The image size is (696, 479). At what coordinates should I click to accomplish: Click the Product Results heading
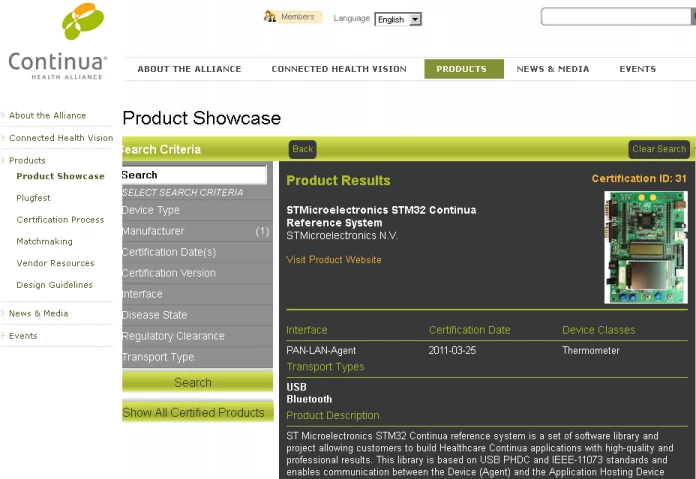338,181
